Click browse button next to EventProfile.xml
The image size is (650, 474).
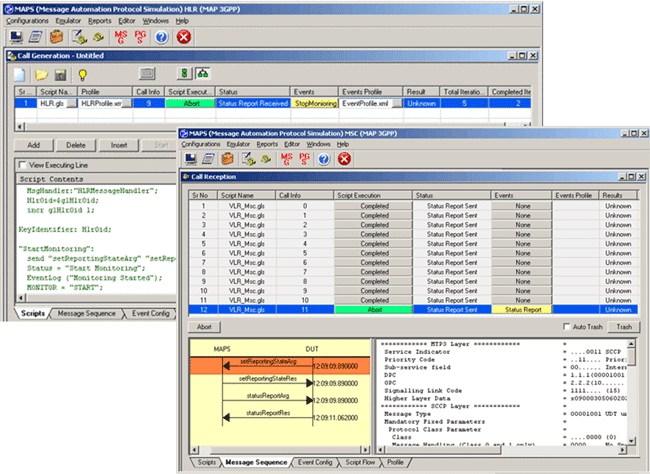pyautogui.click(x=397, y=103)
